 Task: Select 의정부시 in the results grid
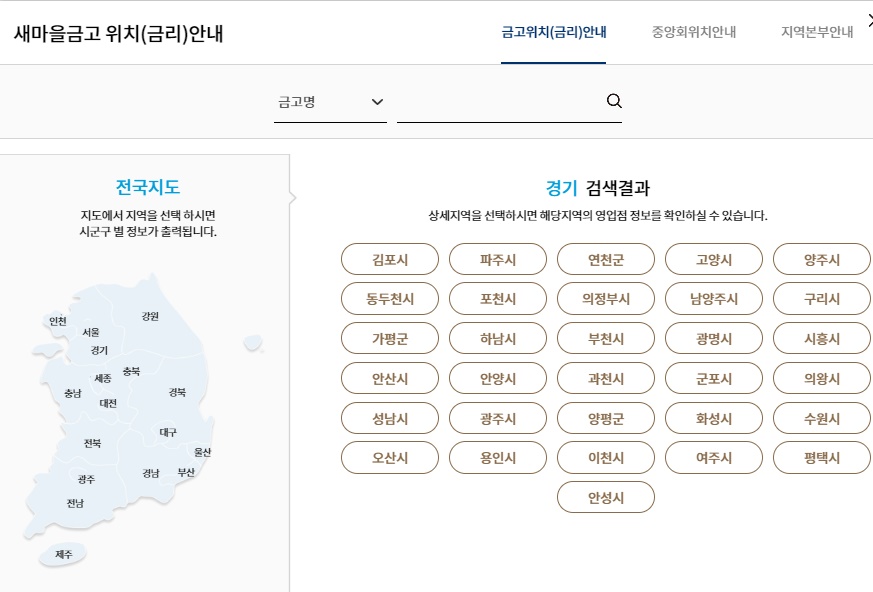point(605,298)
